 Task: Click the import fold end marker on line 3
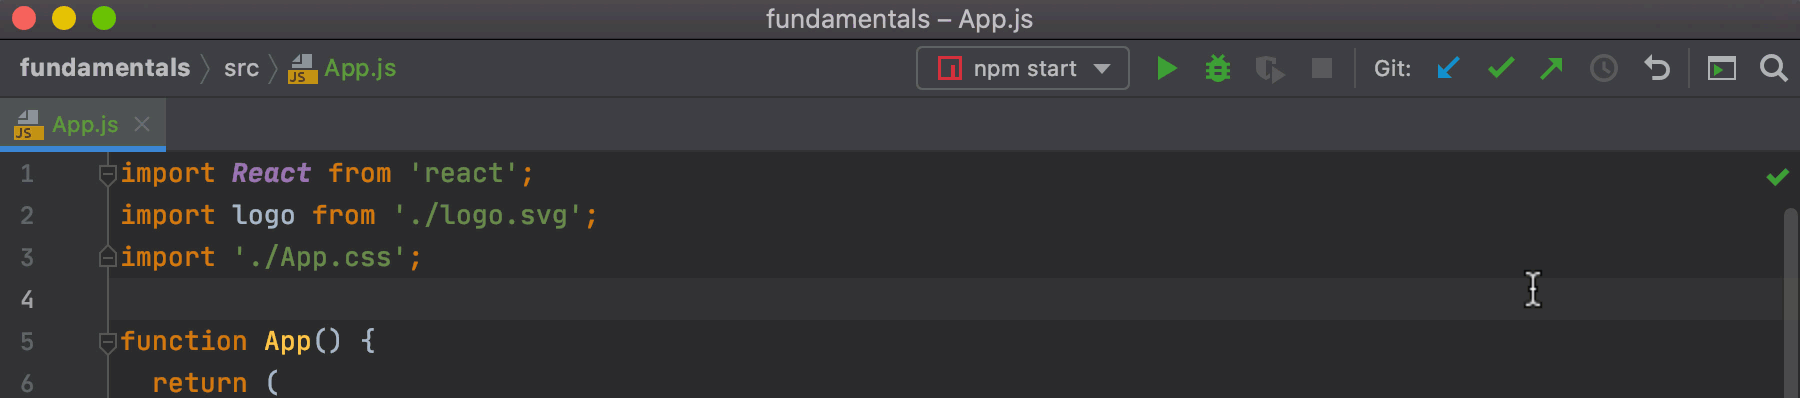click(x=107, y=258)
